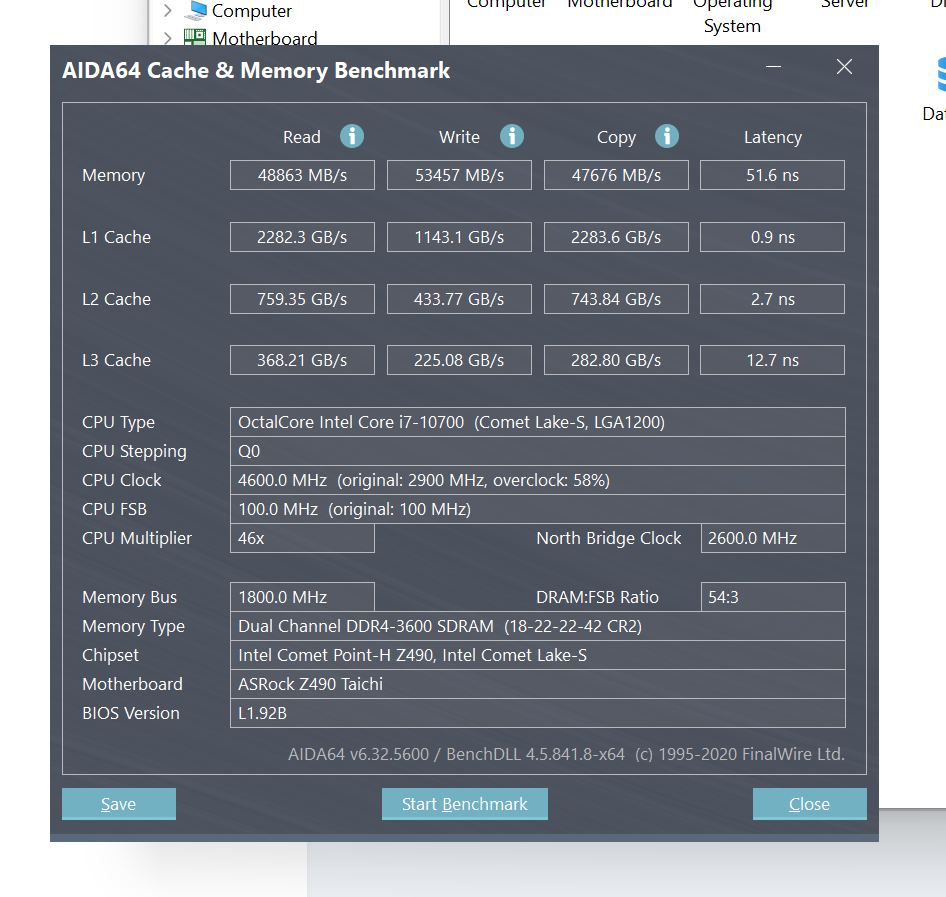Viewport: 946px width, 897px height.
Task: Click the CPU Type information field
Action: tap(537, 422)
